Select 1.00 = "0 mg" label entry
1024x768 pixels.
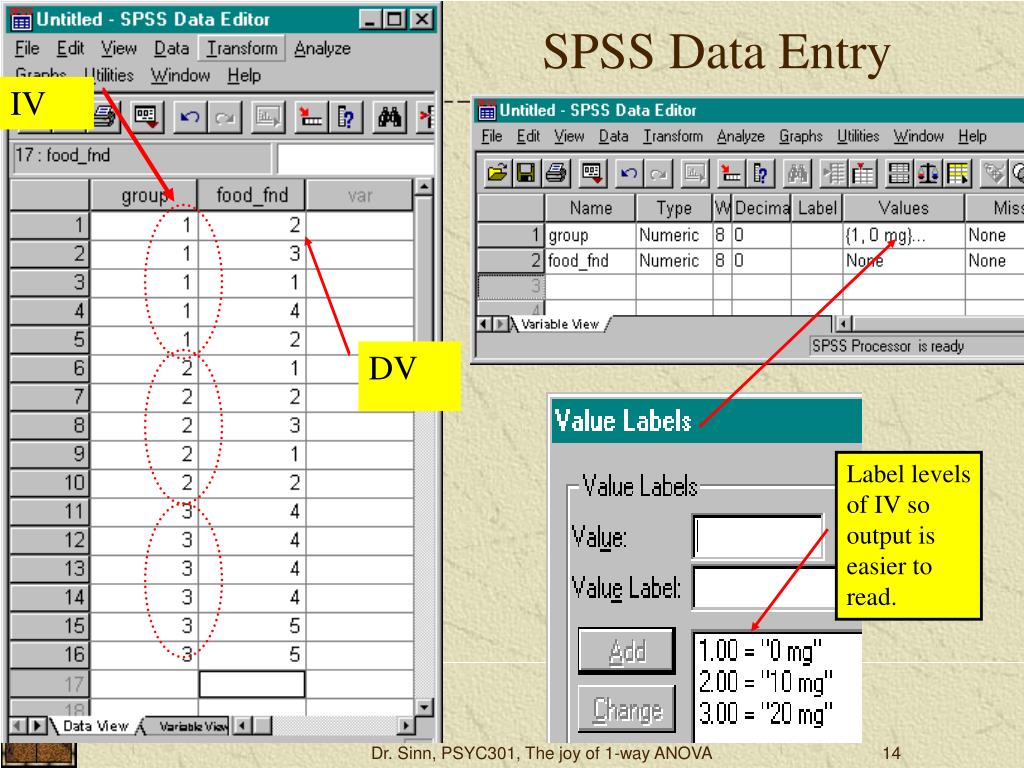coord(760,650)
